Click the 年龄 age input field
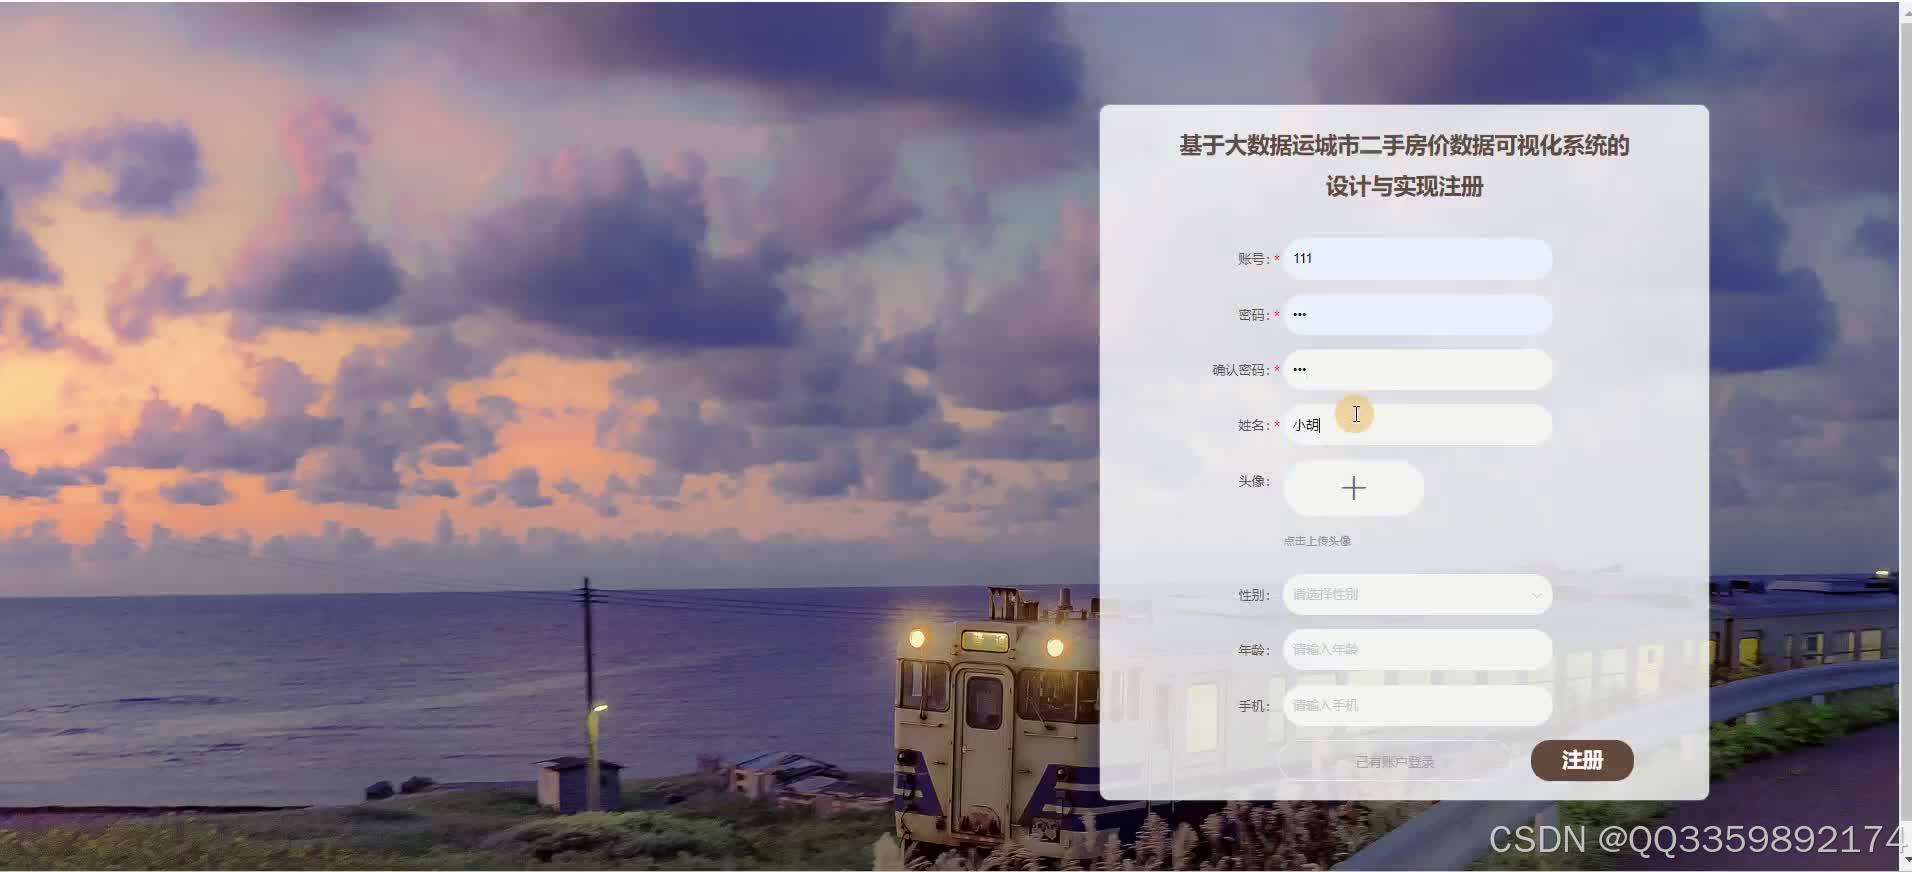 1417,649
